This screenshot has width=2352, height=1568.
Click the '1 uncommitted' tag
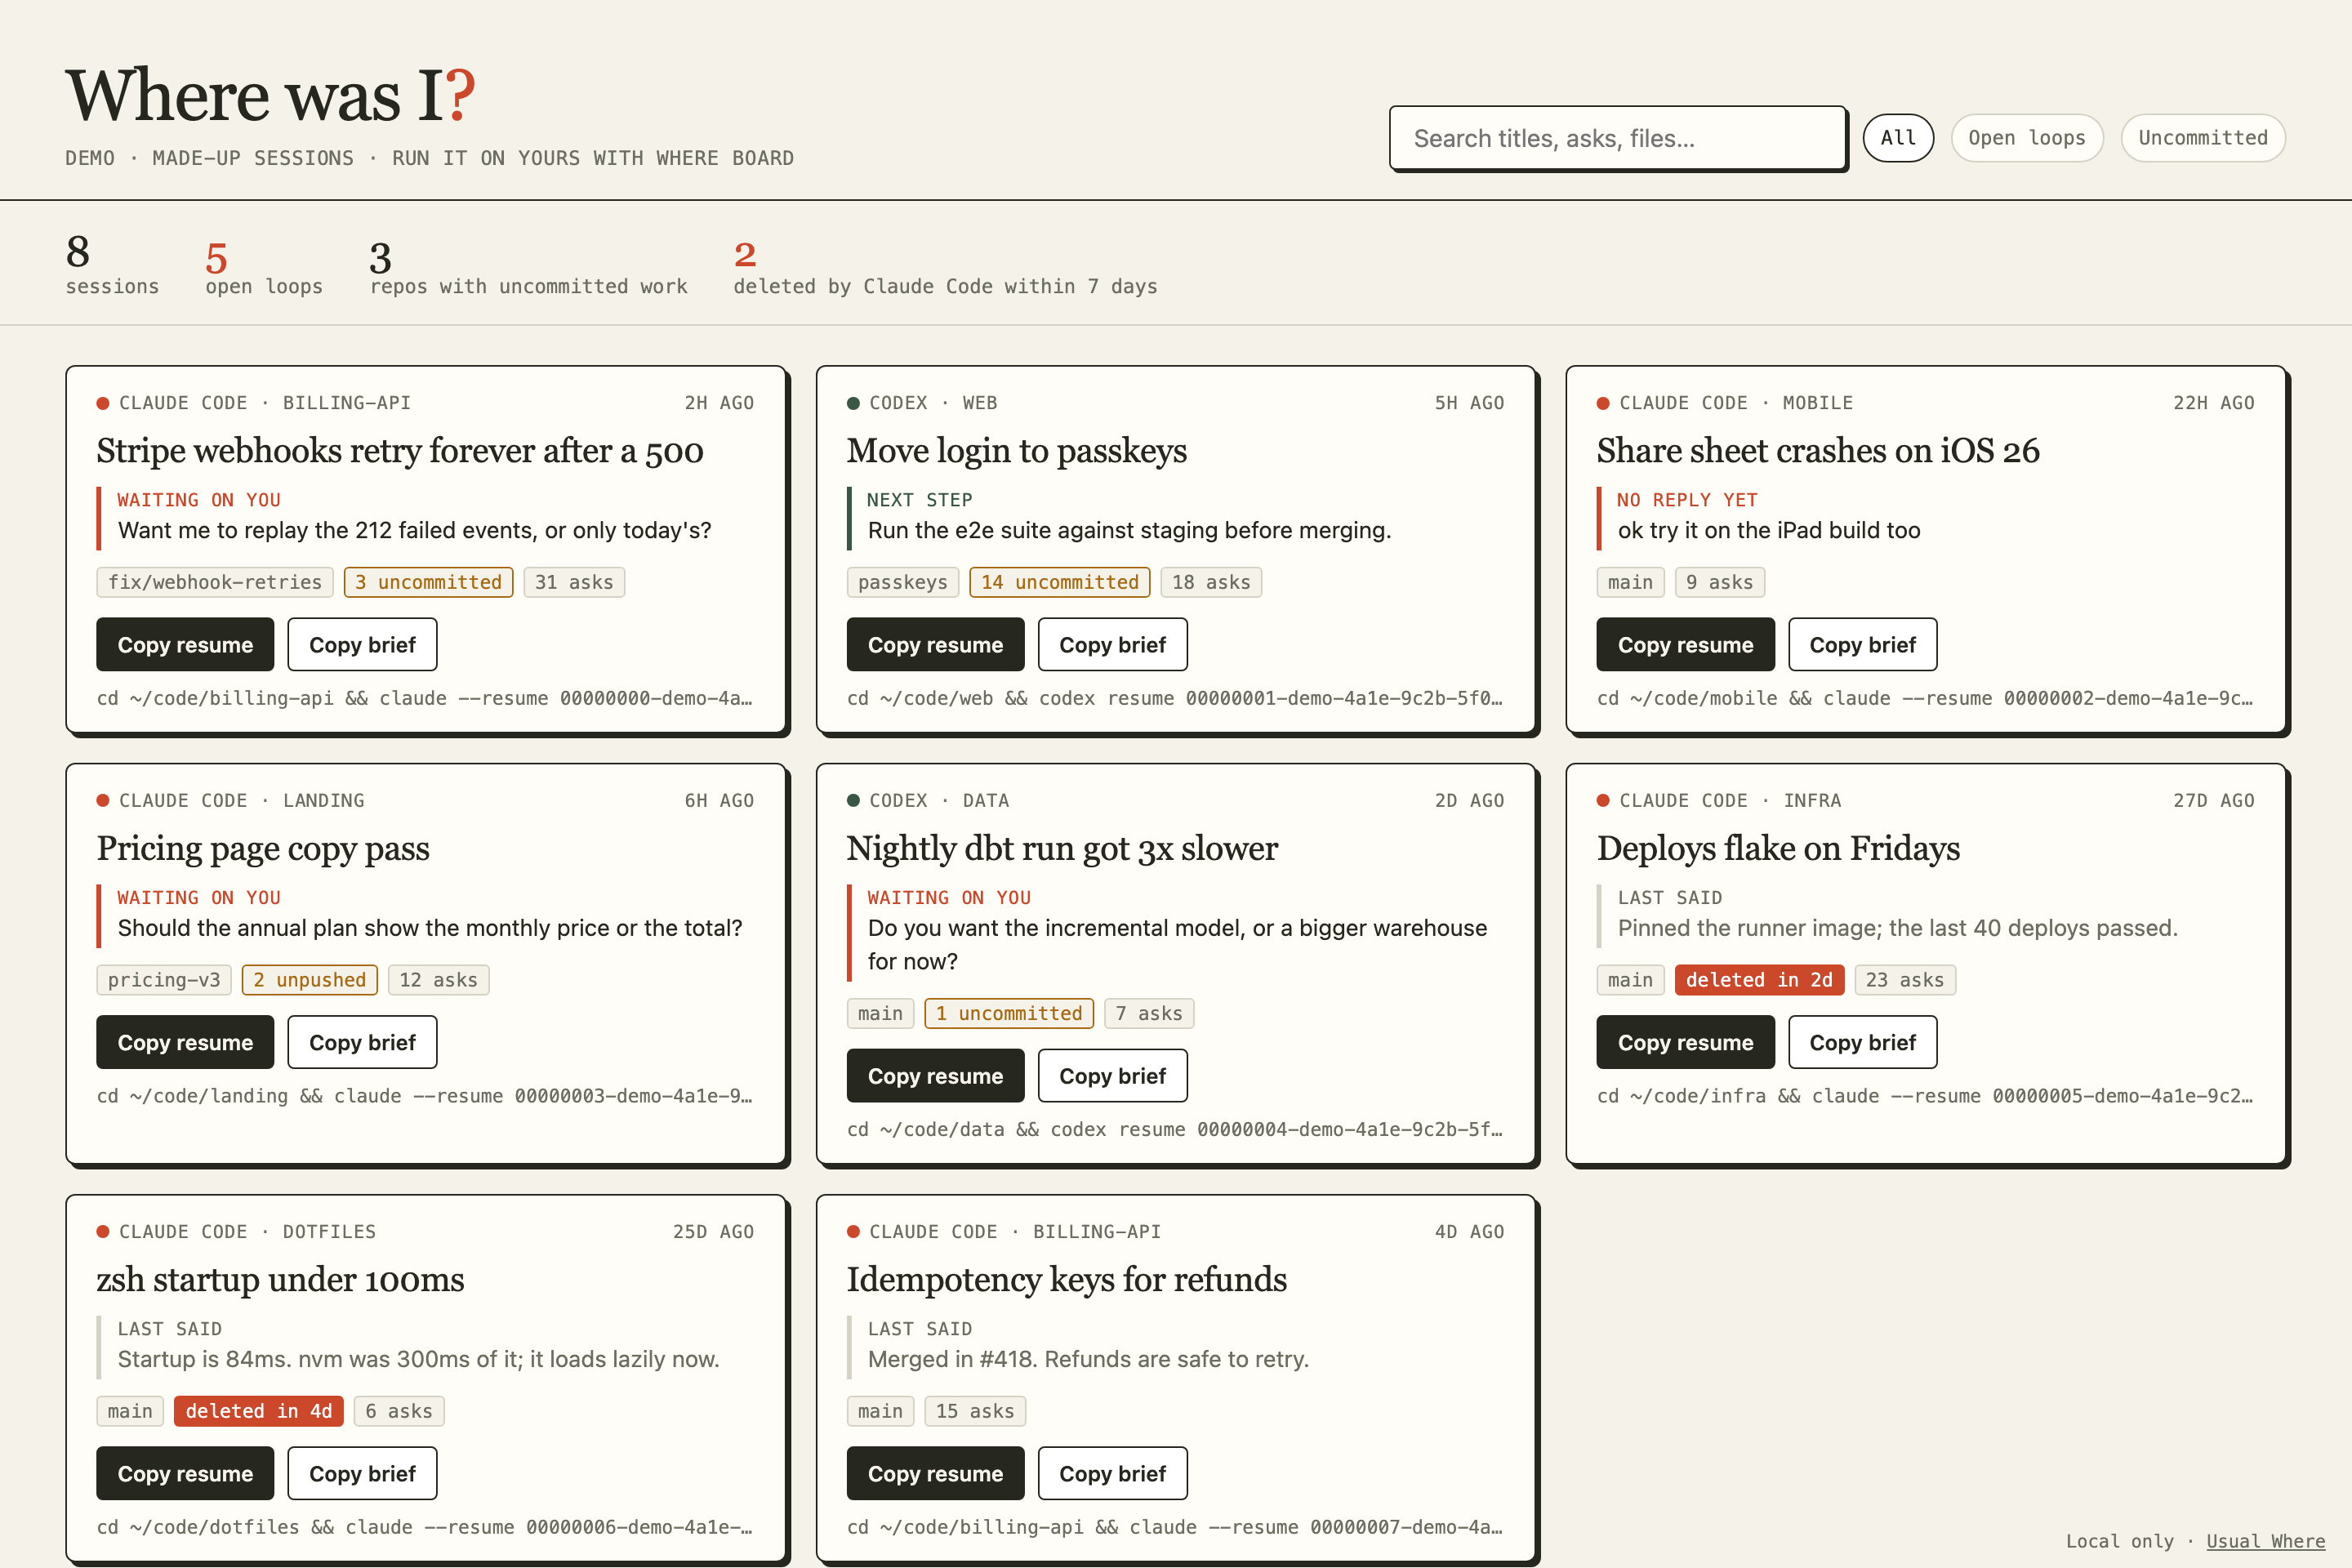[1009, 1013]
